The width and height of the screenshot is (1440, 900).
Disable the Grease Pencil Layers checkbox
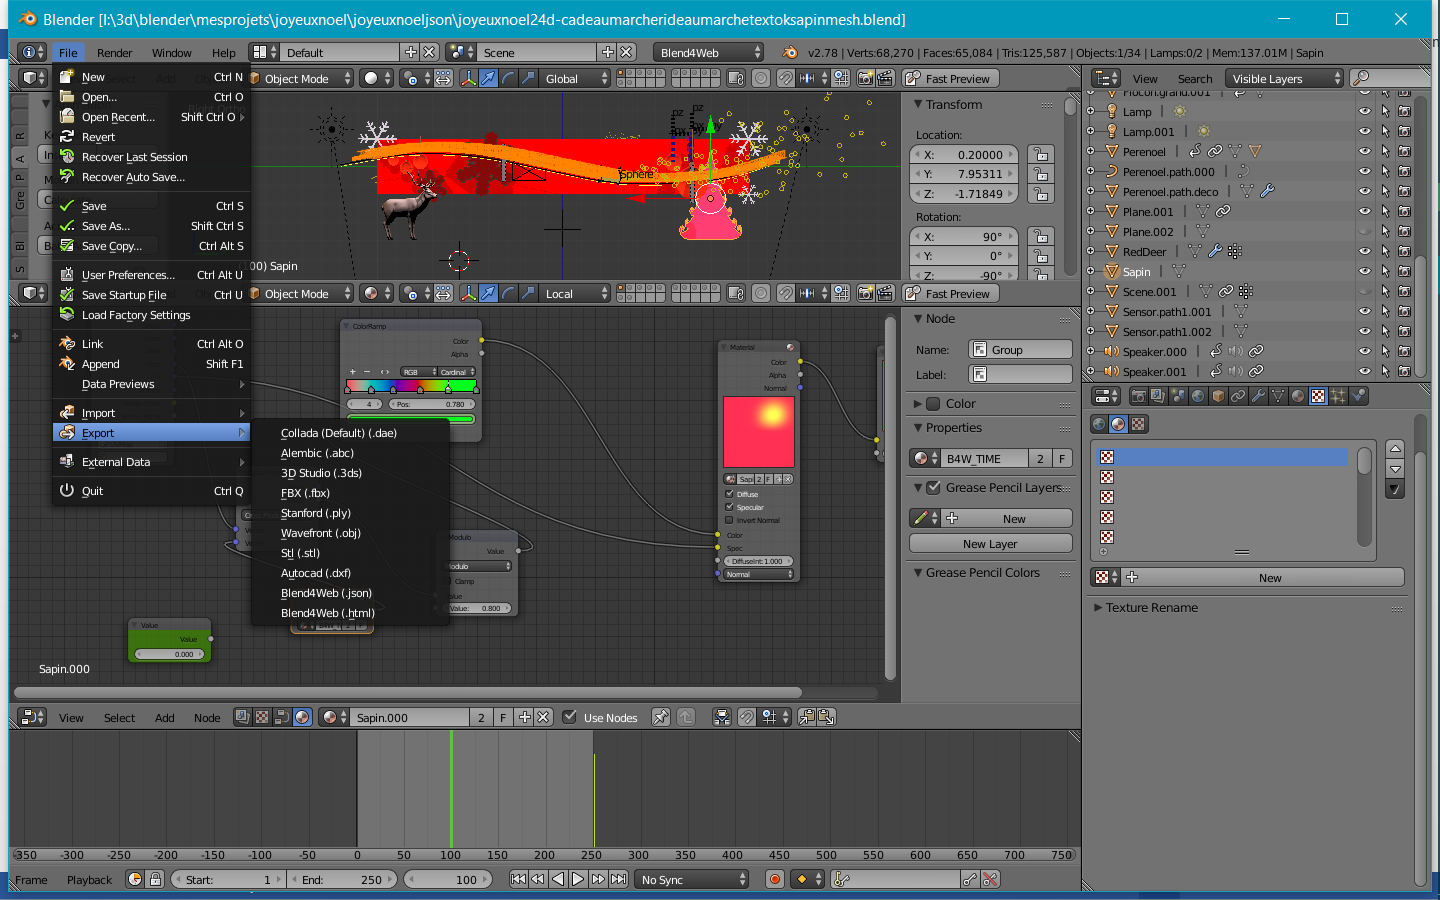[x=933, y=487]
